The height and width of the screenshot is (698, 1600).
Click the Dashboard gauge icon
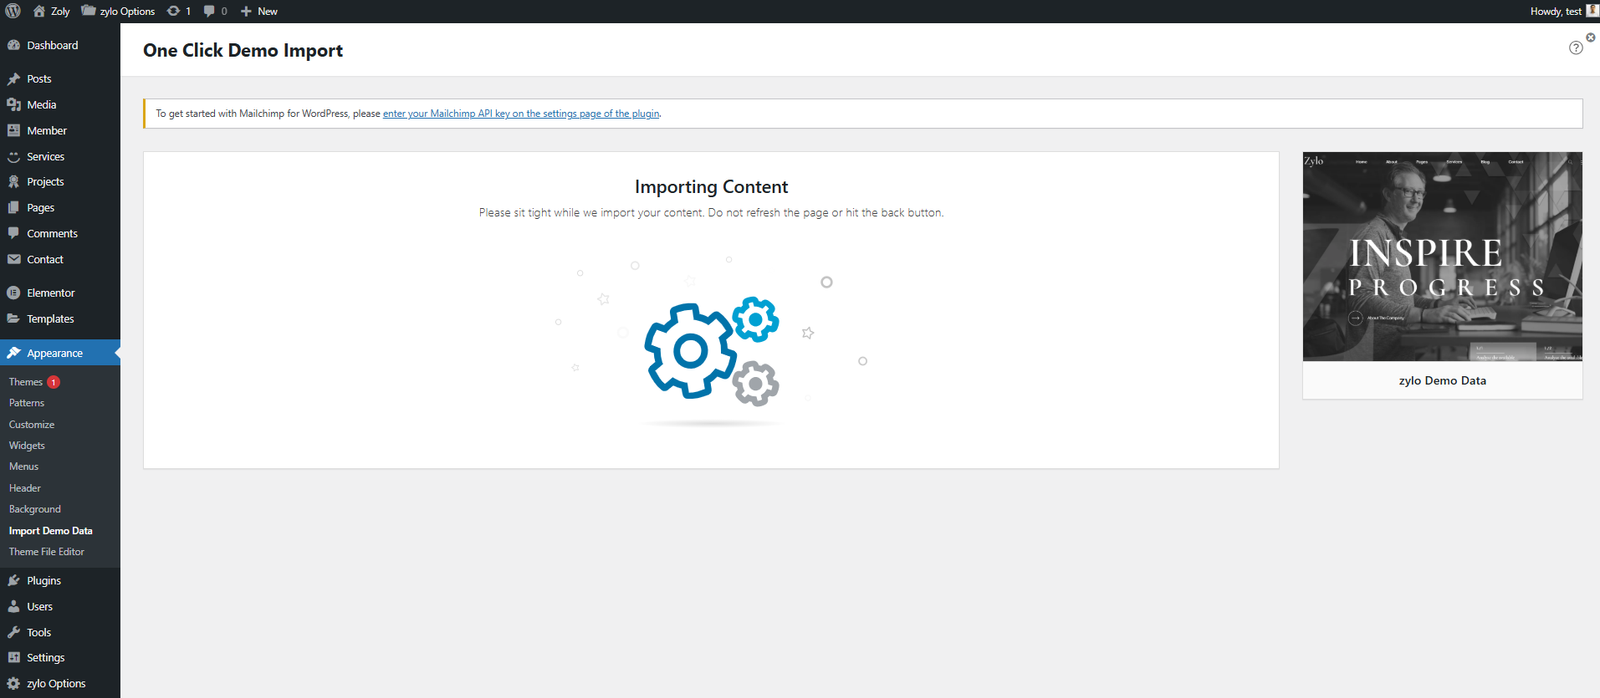tap(14, 45)
